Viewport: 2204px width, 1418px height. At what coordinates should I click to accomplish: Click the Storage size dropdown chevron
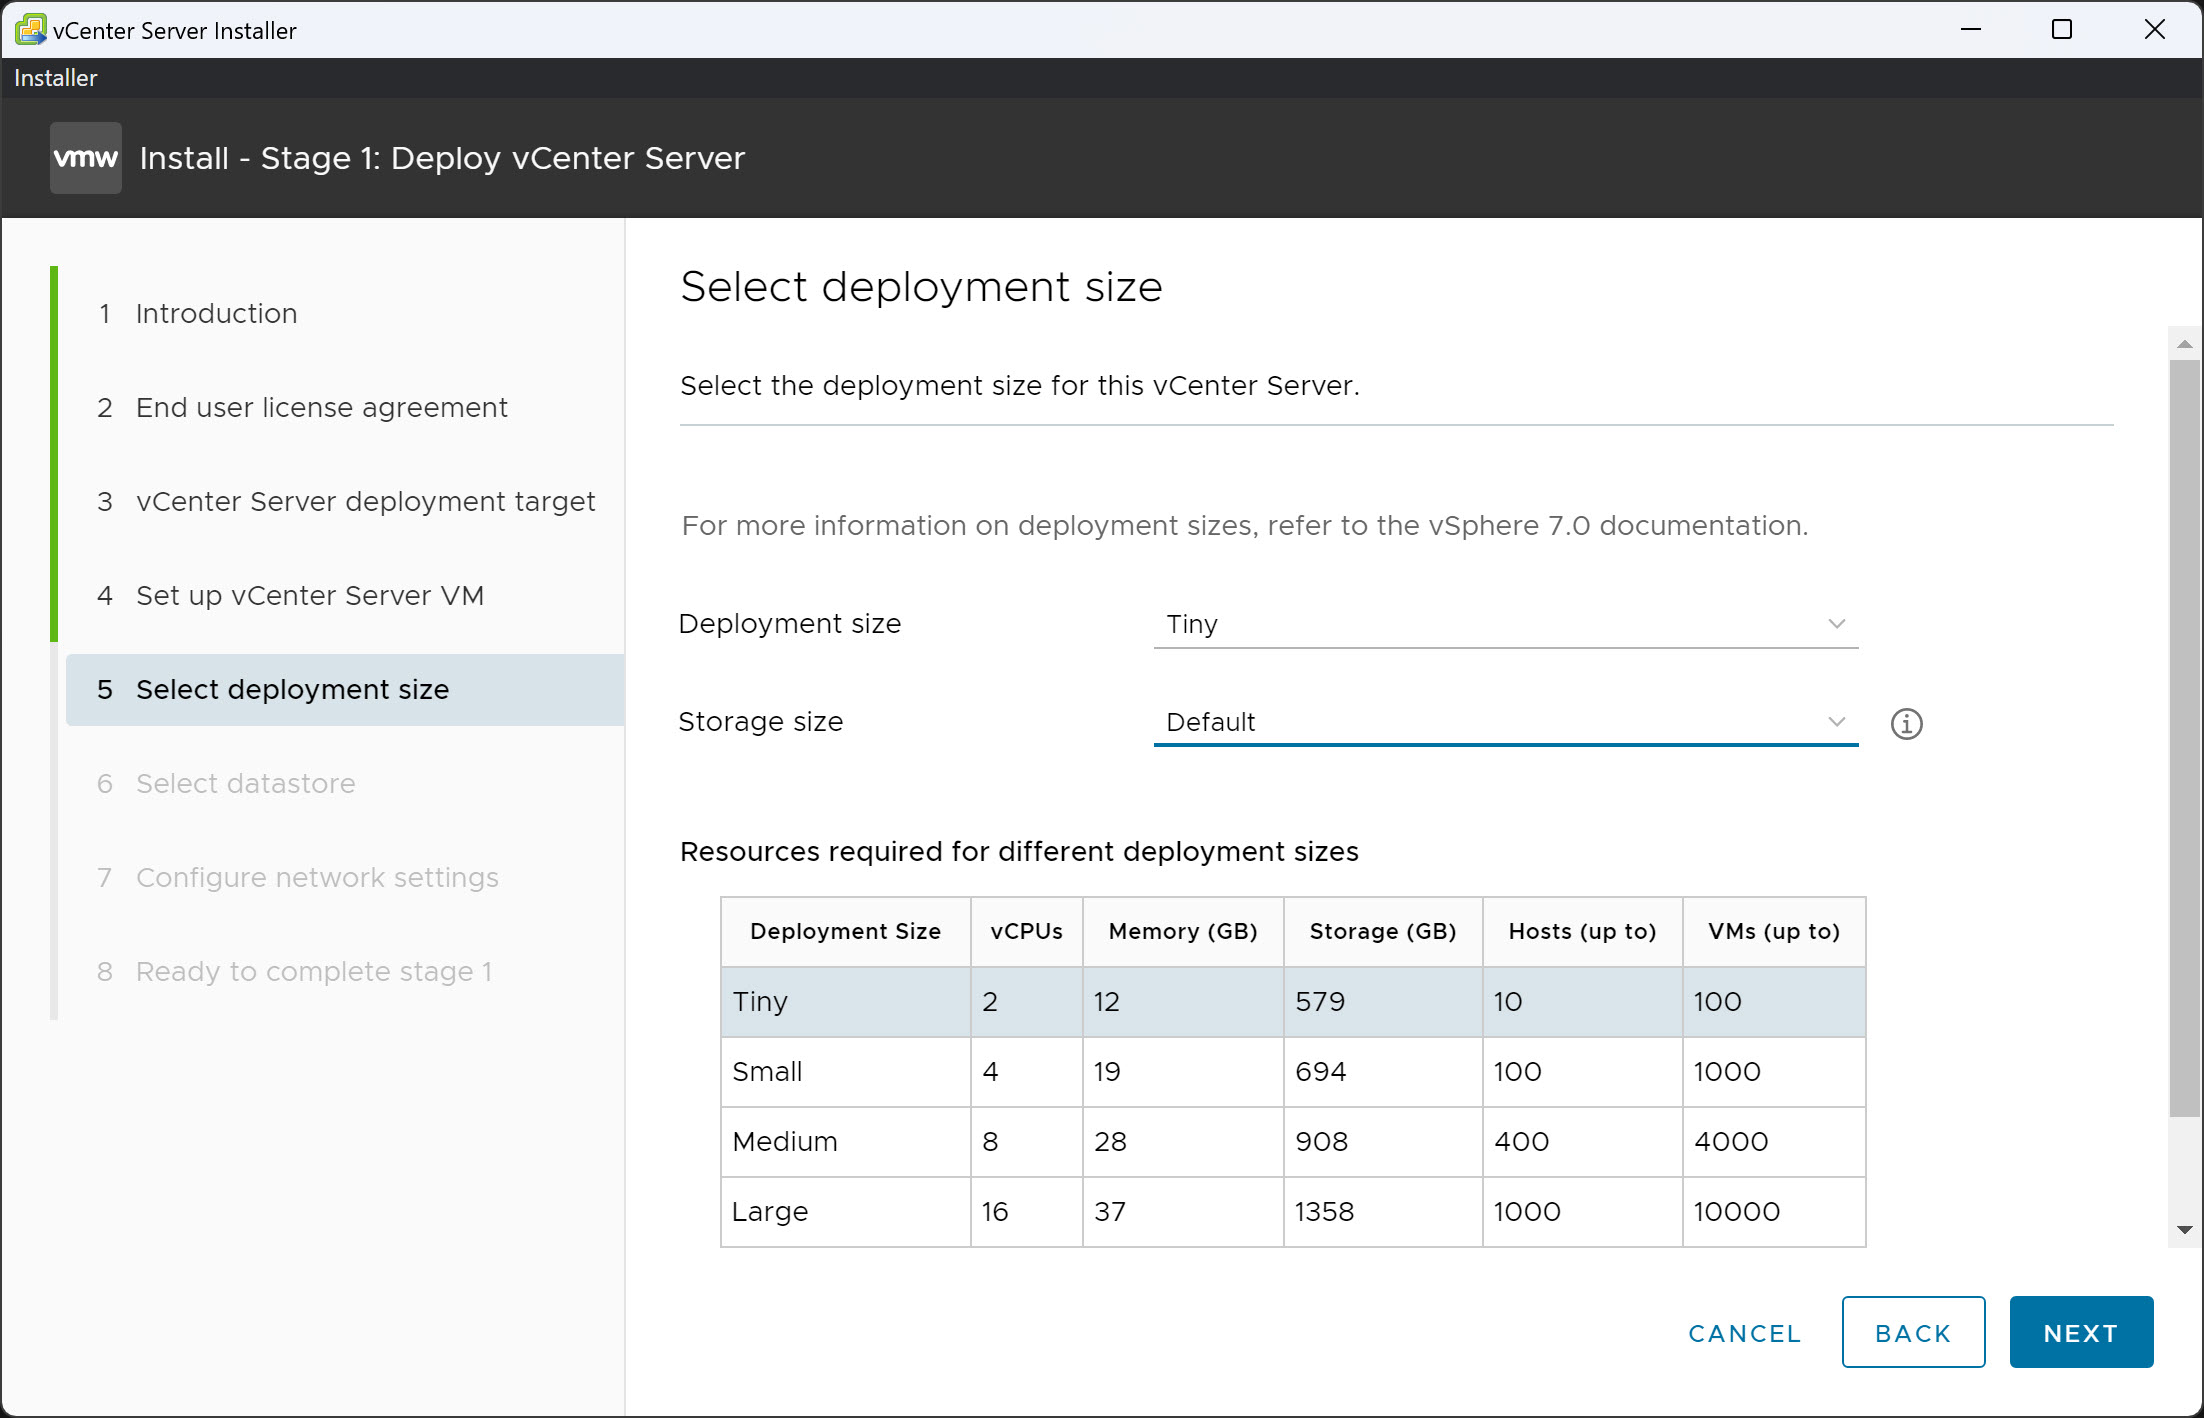pos(1837,721)
